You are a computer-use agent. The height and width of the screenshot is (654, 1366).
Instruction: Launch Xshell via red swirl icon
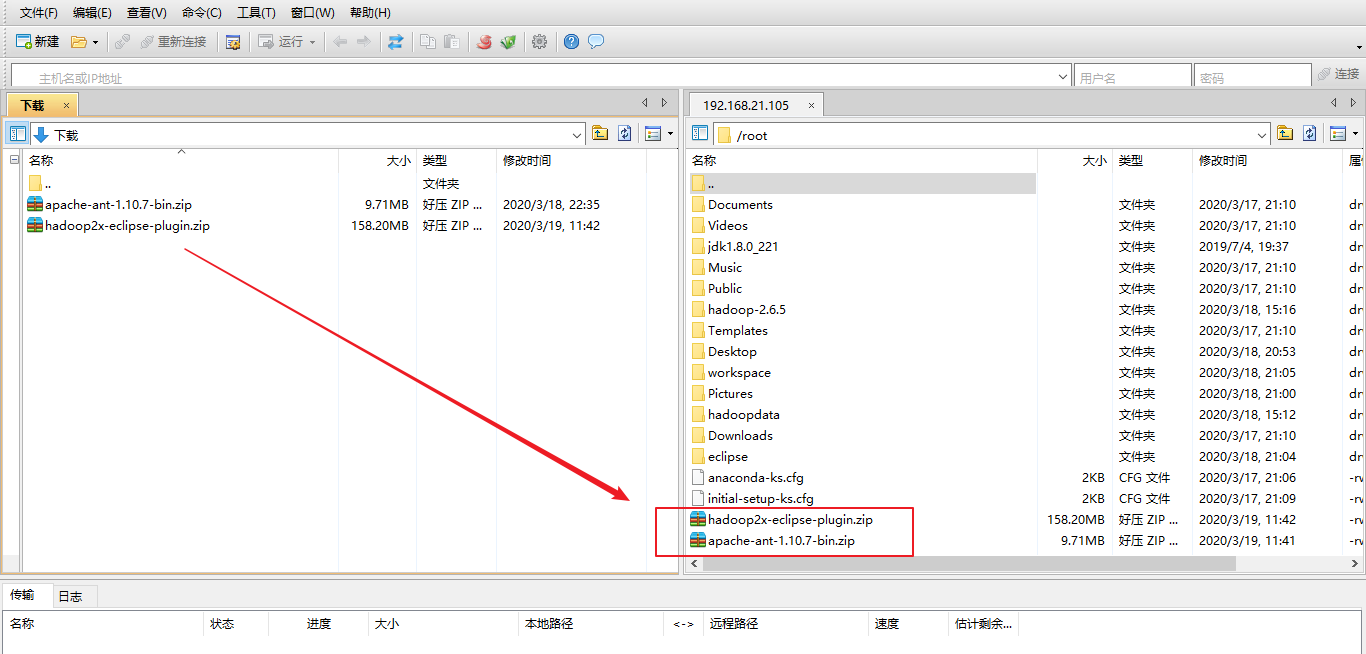click(484, 42)
